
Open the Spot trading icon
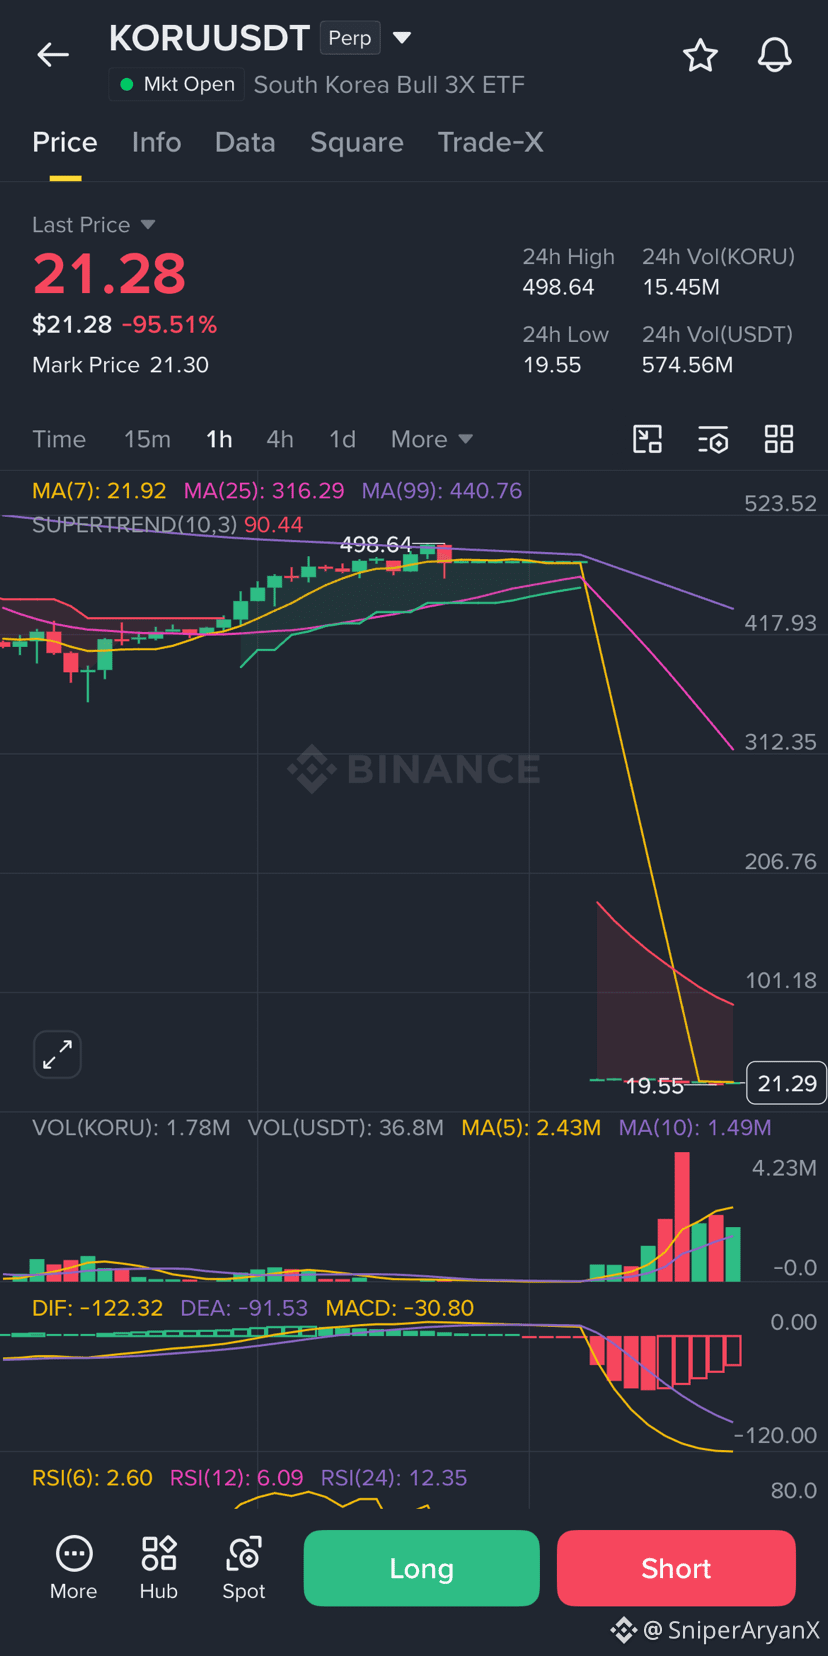pos(244,1568)
